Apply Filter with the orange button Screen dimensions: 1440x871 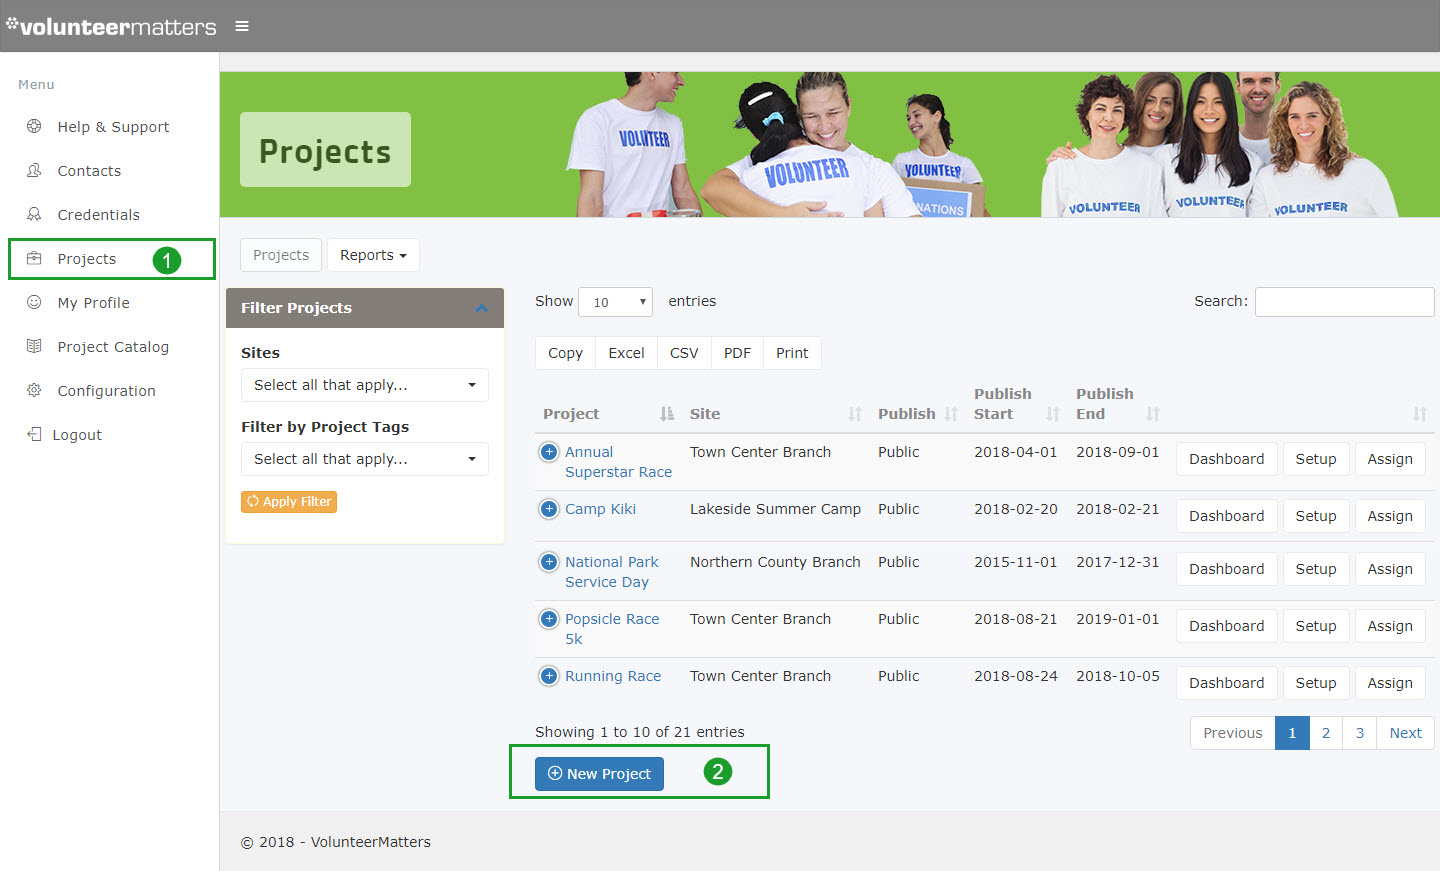tap(288, 501)
